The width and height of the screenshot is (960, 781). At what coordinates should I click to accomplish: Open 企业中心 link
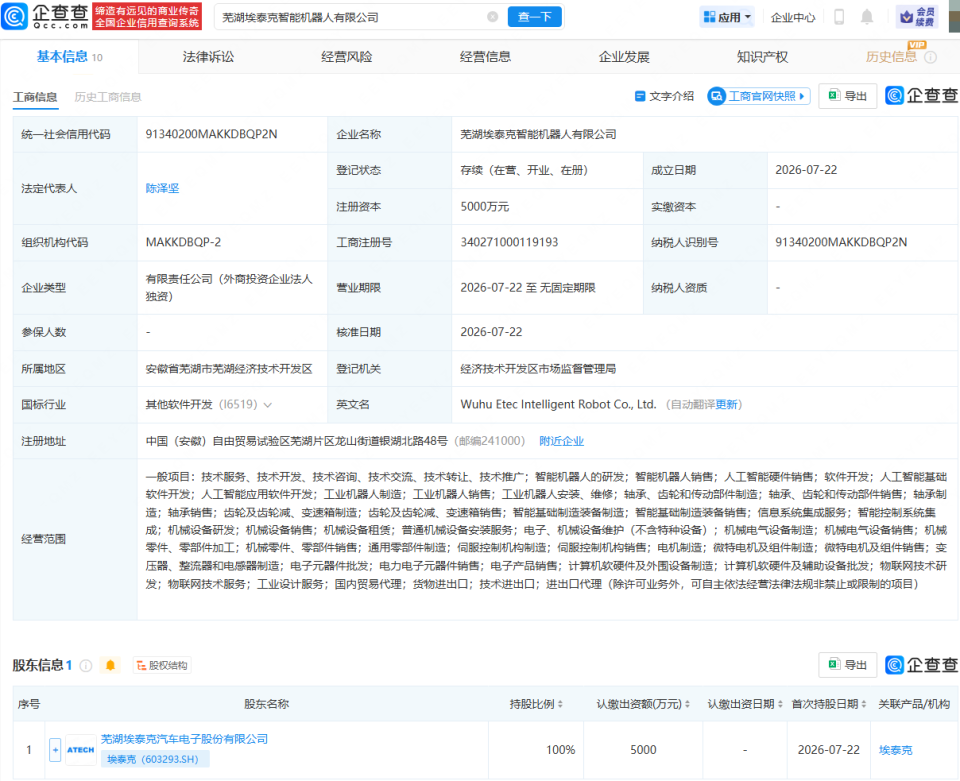[793, 18]
